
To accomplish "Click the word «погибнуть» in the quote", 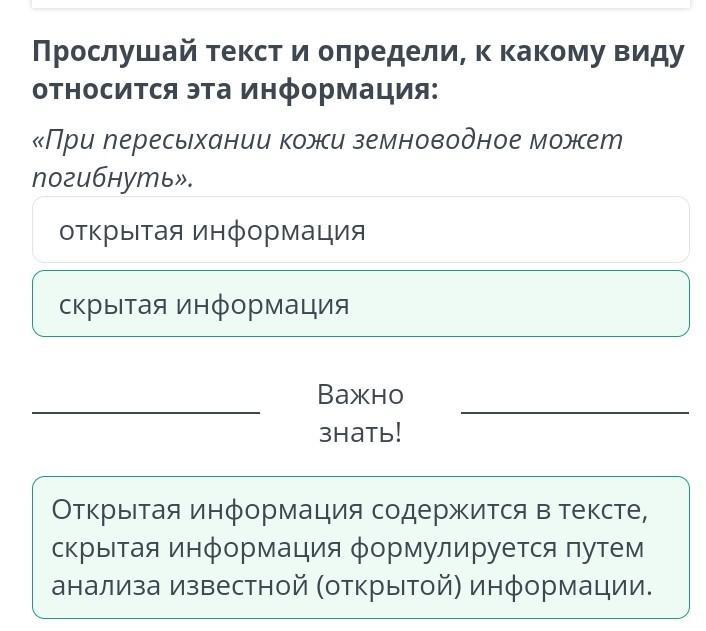I will tap(104, 178).
